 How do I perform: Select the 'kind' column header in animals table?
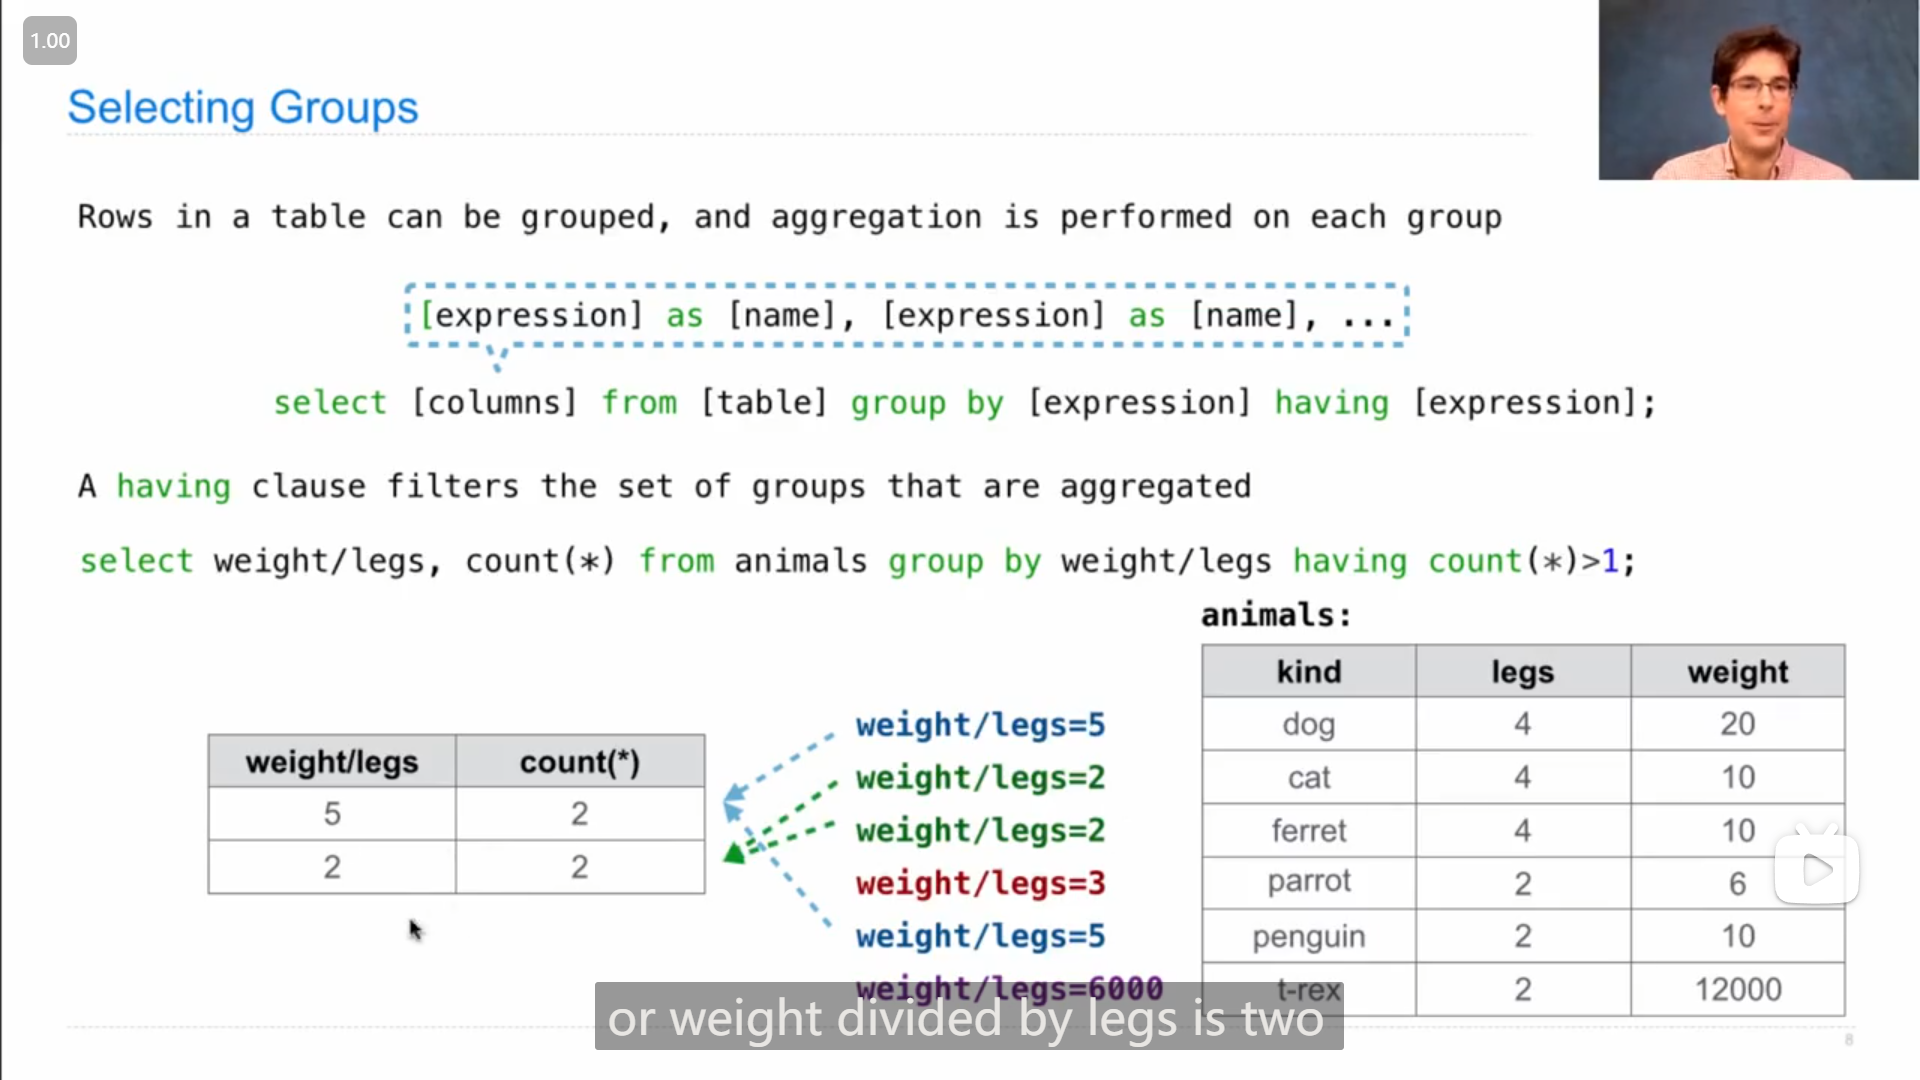1308,673
